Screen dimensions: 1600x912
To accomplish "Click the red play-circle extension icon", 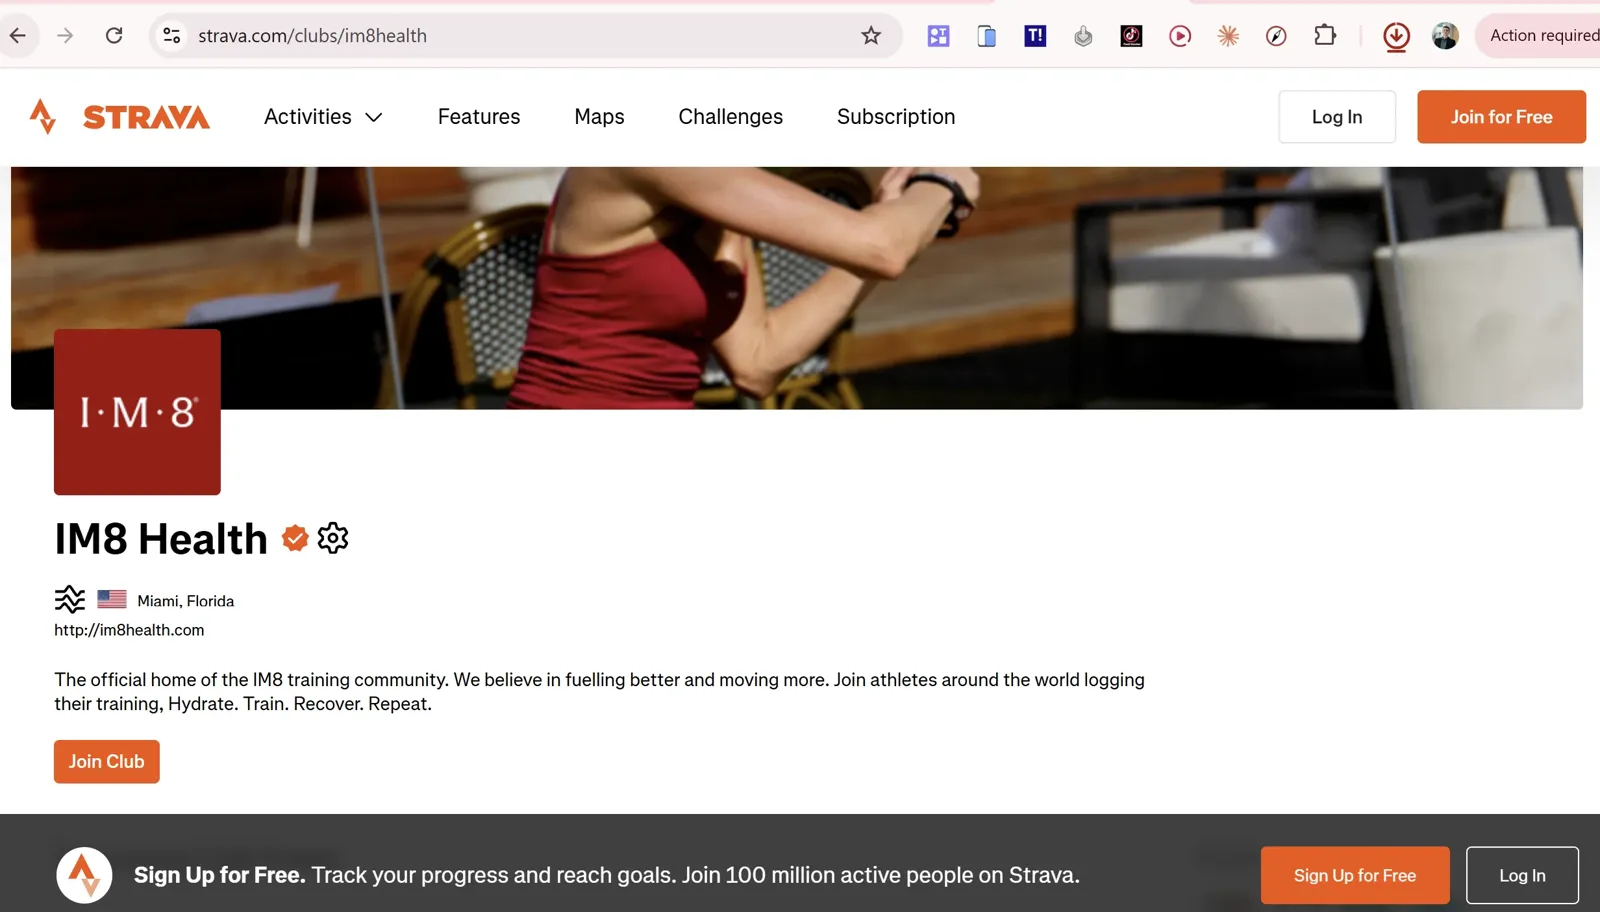I will (1180, 36).
